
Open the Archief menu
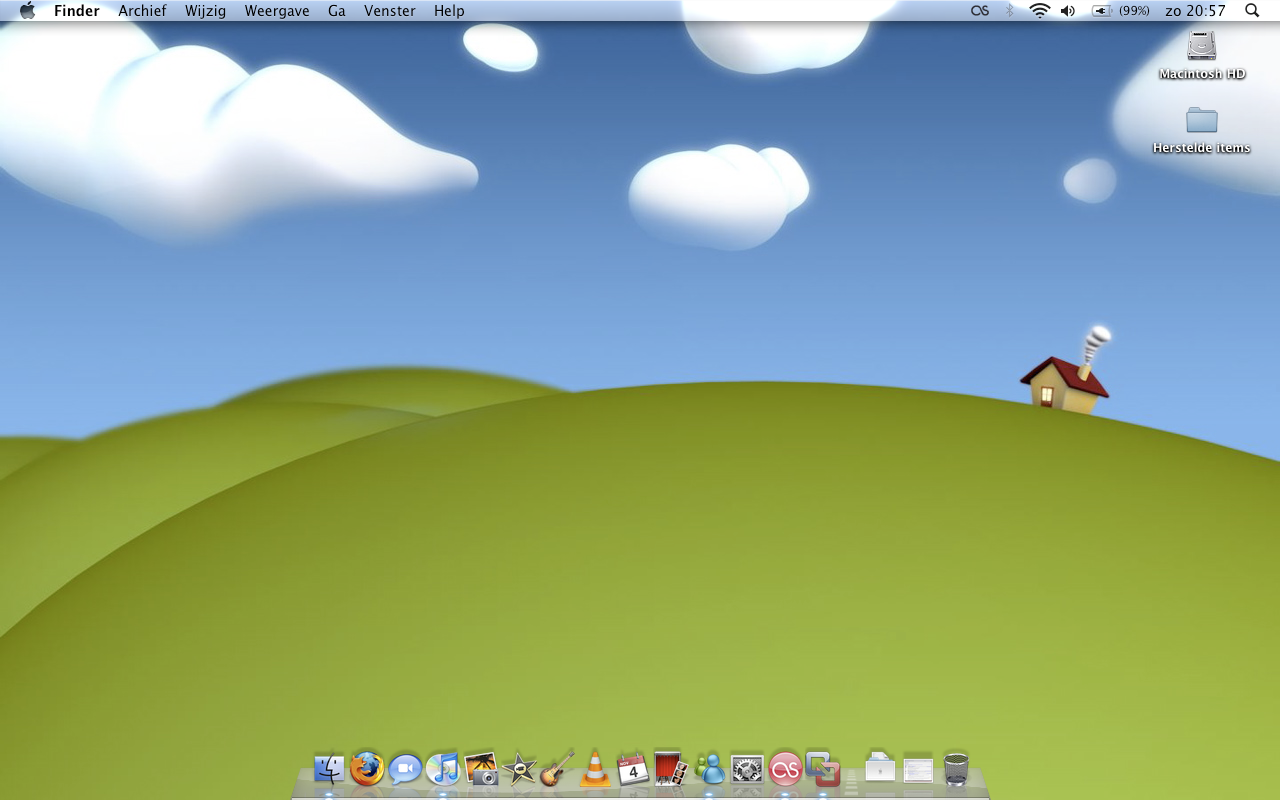coord(142,11)
